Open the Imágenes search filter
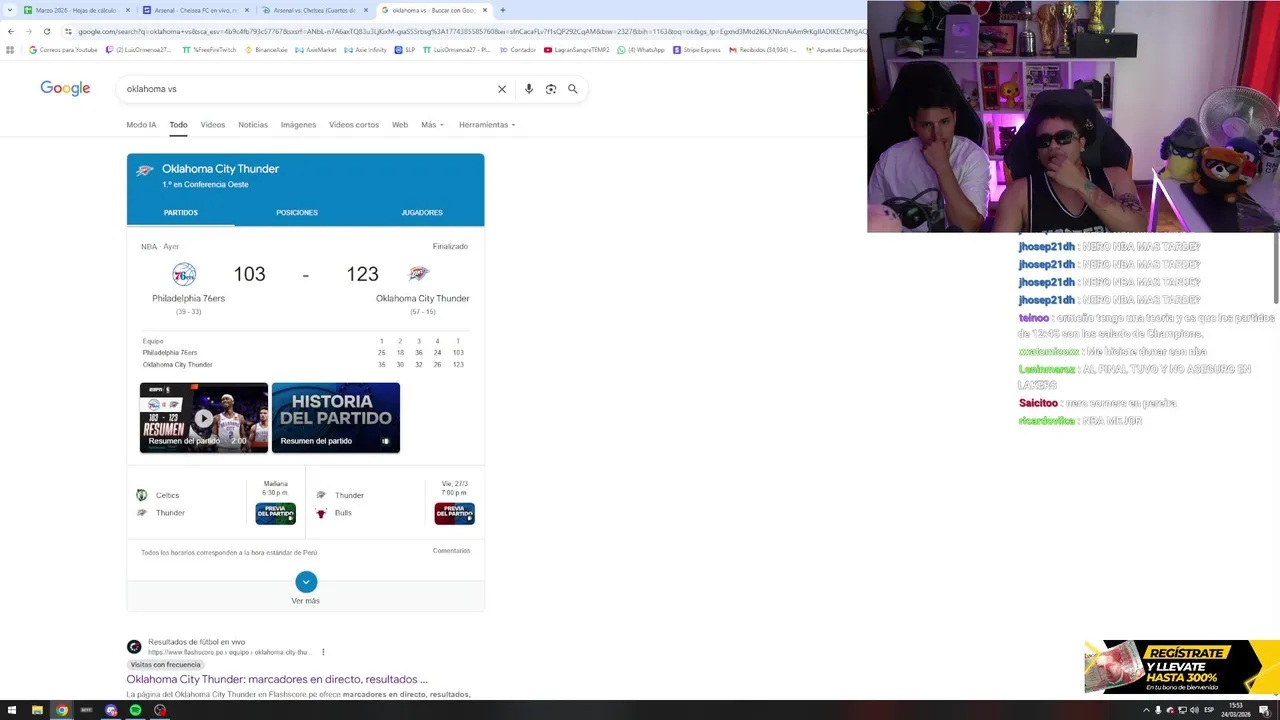Image resolution: width=1280 pixels, height=720 pixels. click(298, 125)
